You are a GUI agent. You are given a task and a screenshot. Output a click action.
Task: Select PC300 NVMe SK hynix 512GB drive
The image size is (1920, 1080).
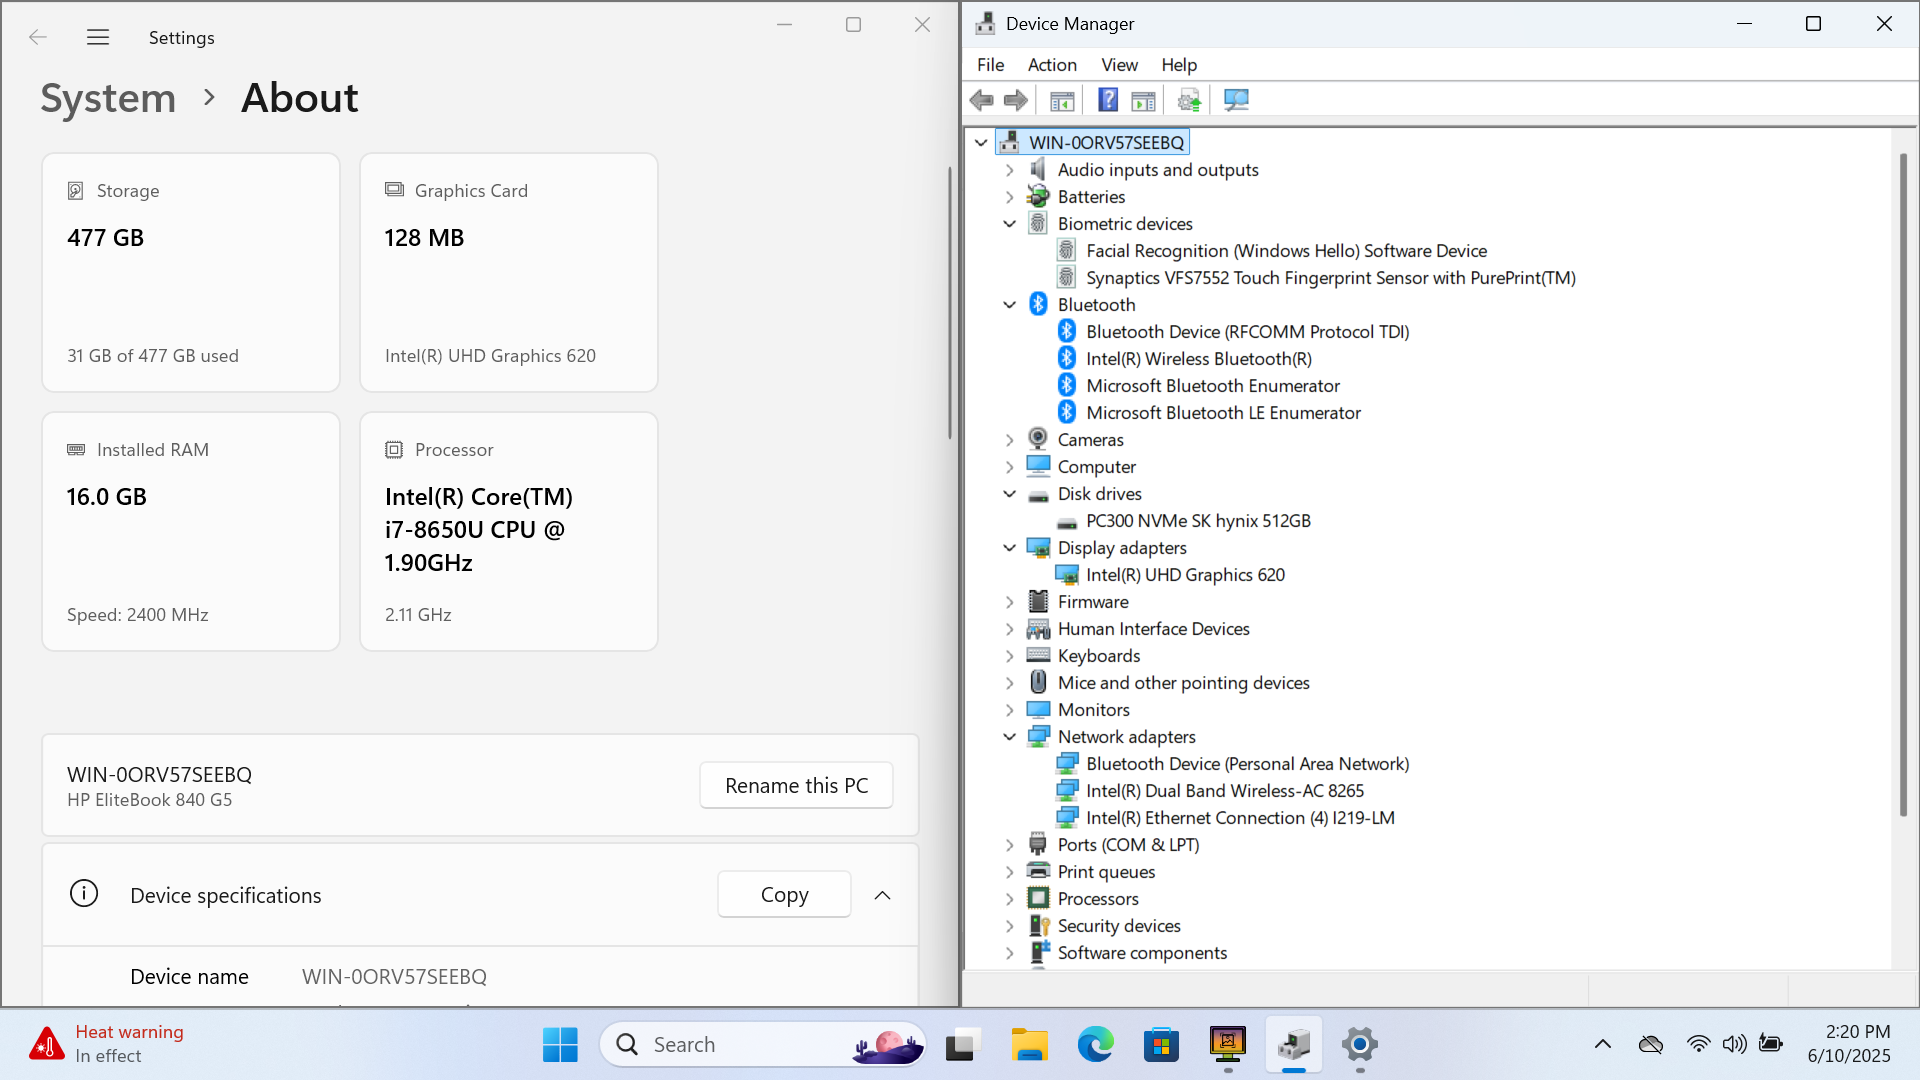[1198, 521]
